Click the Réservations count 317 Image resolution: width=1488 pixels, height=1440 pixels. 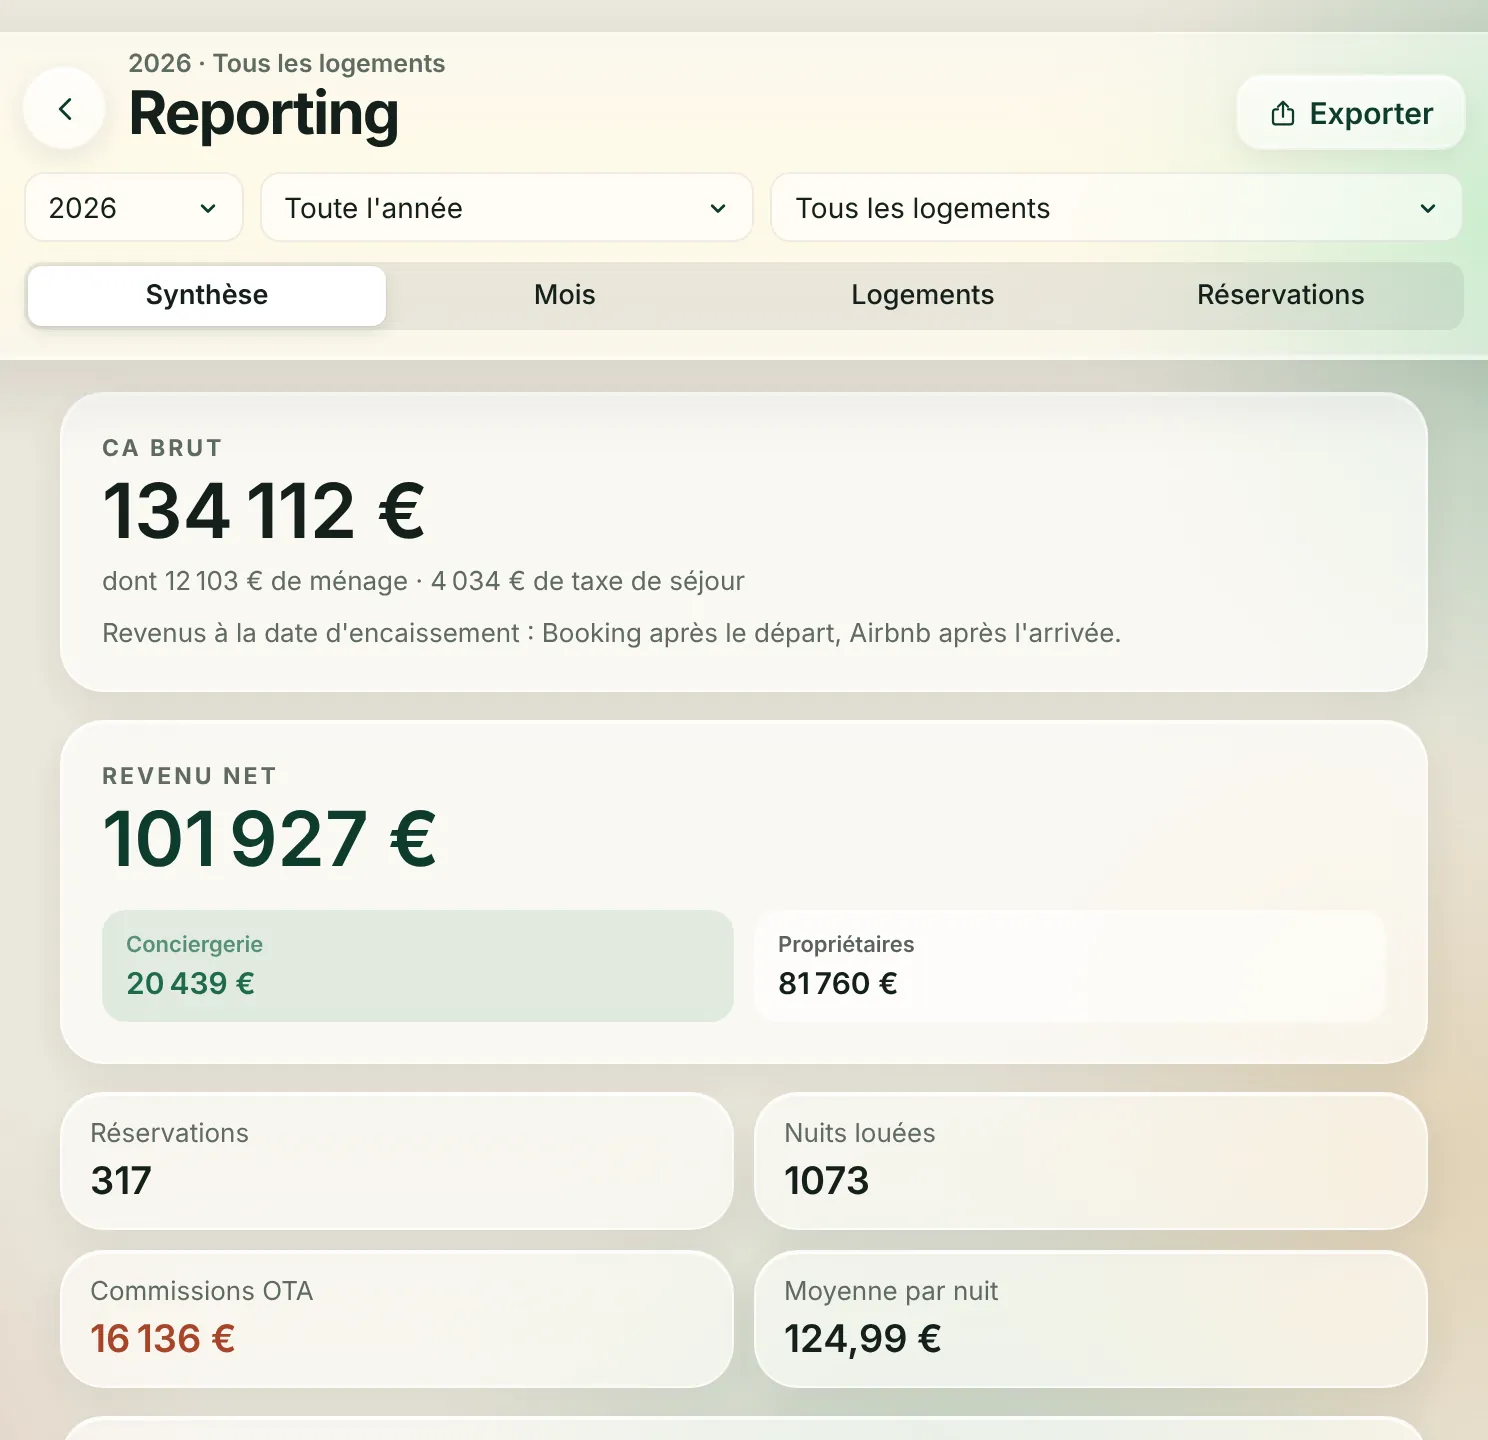121,1181
